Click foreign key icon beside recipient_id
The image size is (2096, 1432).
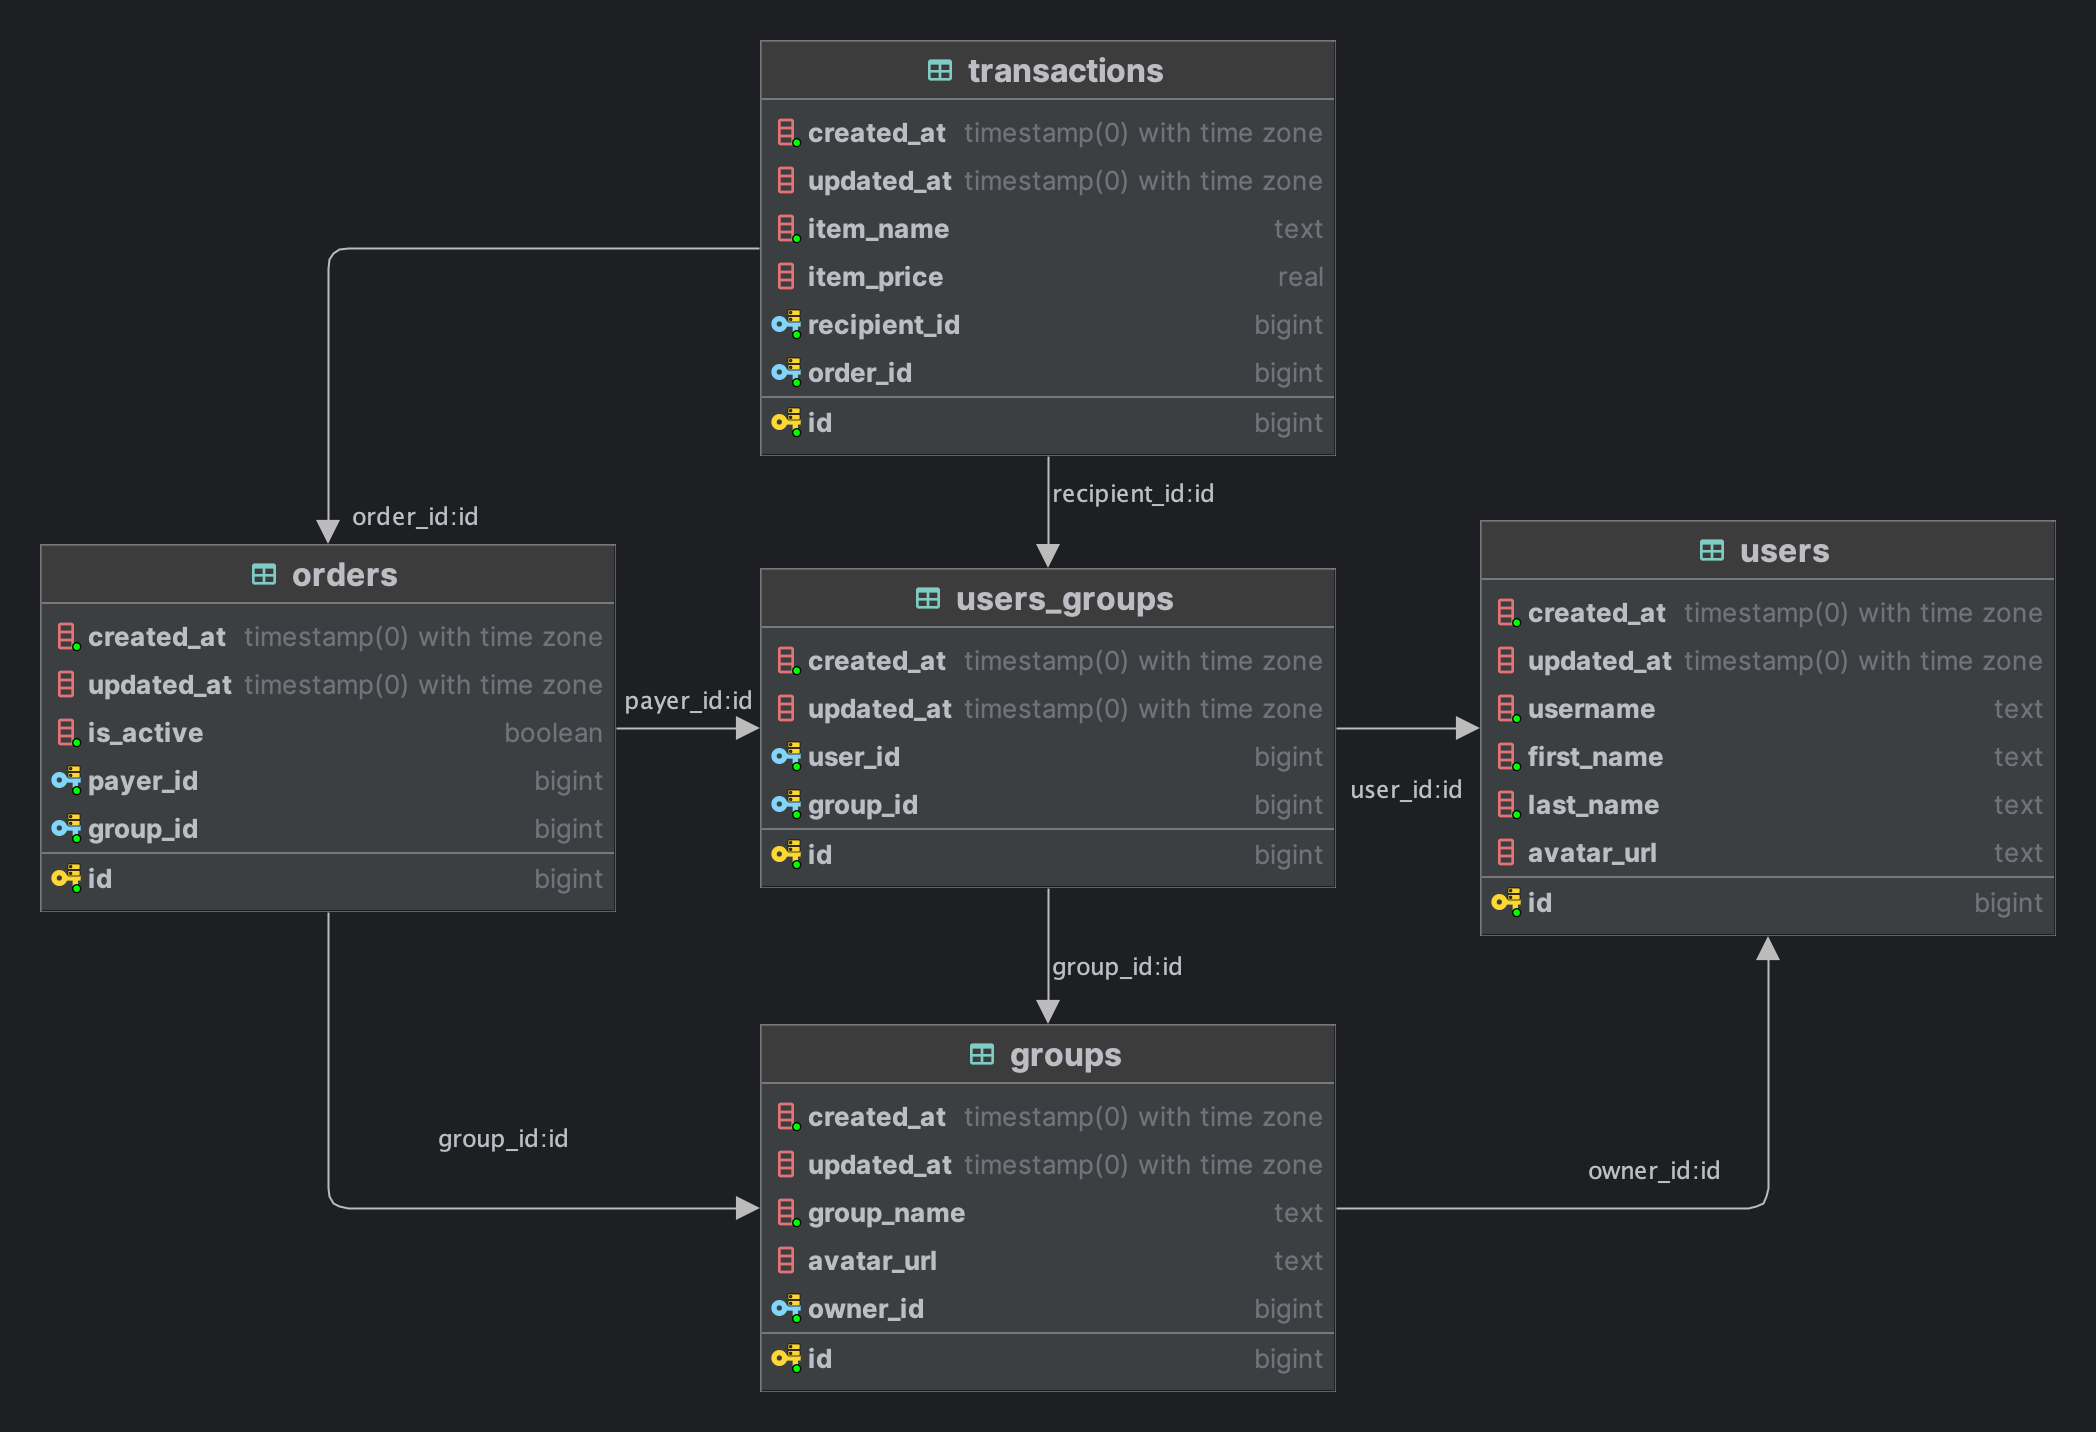(x=786, y=325)
